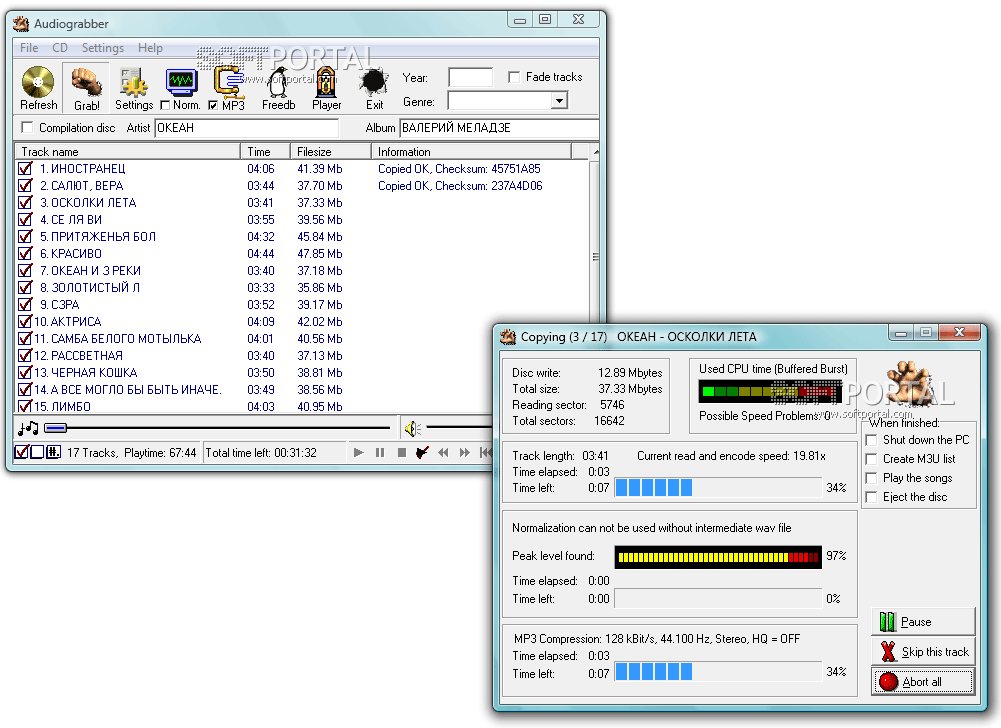This screenshot has height=728, width=1001.
Task: Click the Skip this track button
Action: point(922,652)
